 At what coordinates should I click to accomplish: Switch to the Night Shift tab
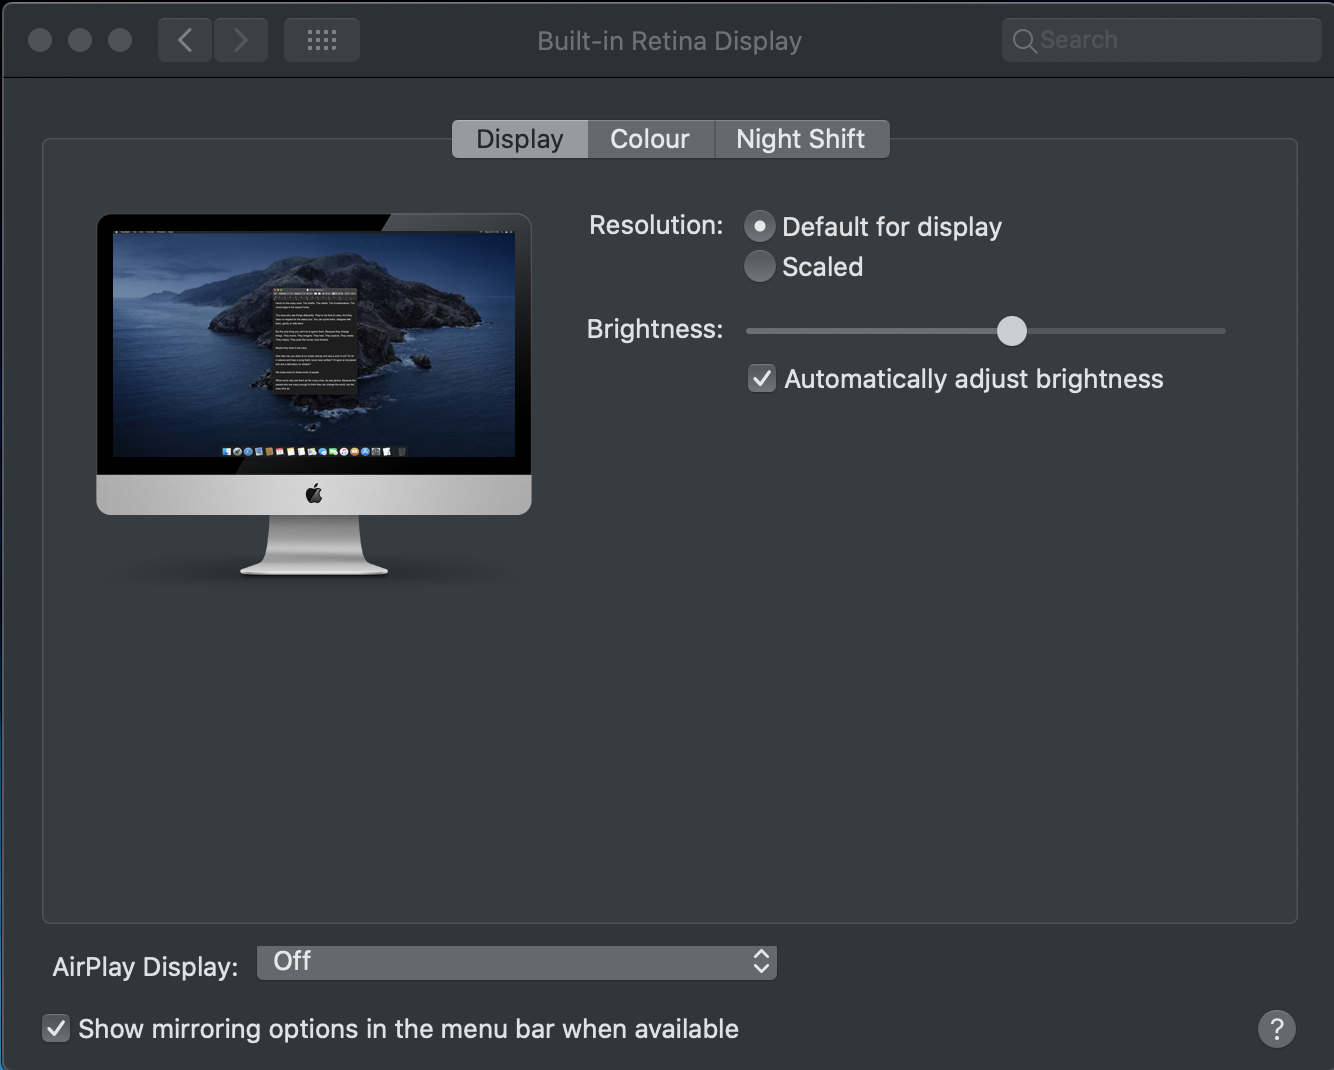pos(801,138)
